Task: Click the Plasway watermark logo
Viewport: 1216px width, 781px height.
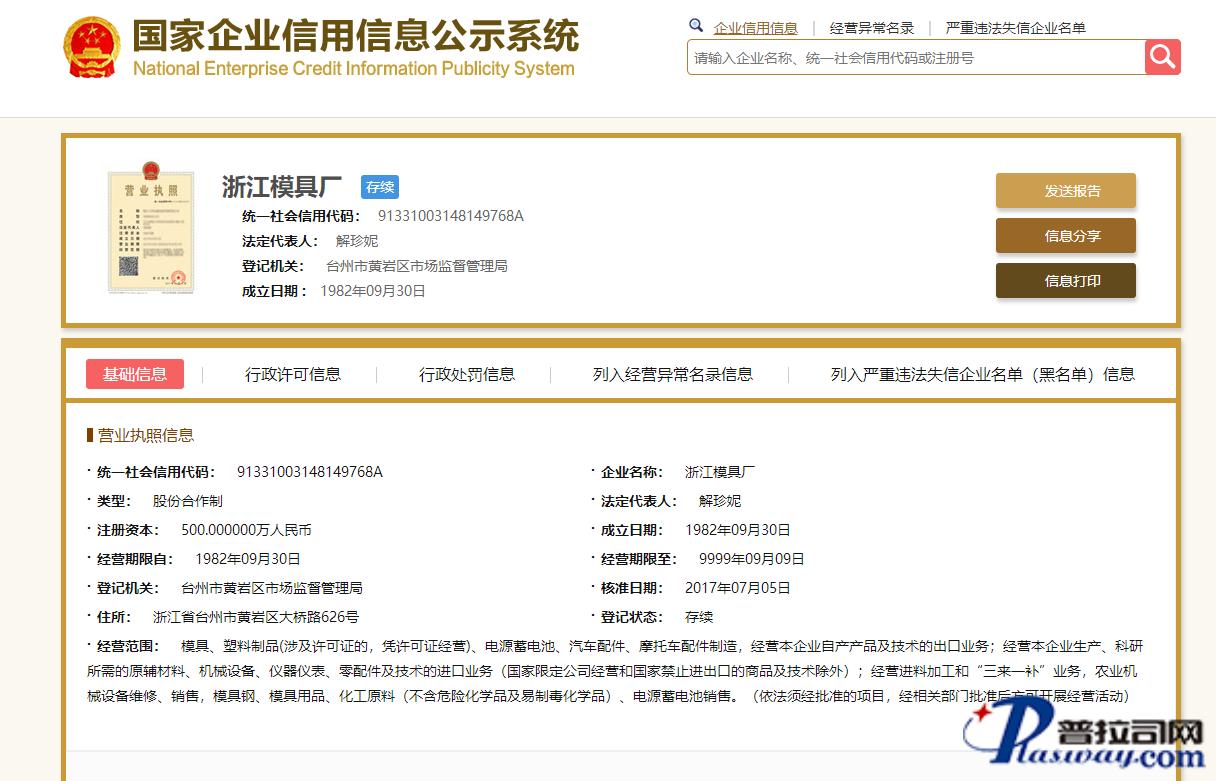Action: 1088,739
